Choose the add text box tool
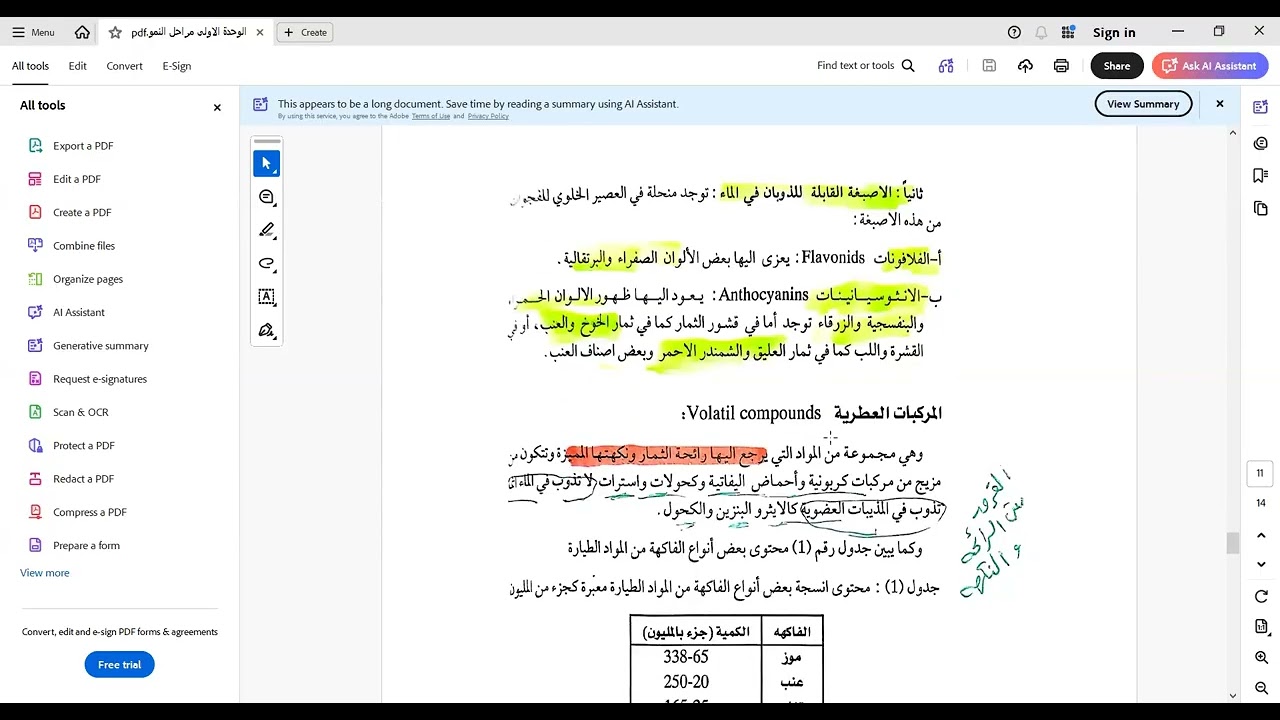1280x720 pixels. (266, 297)
